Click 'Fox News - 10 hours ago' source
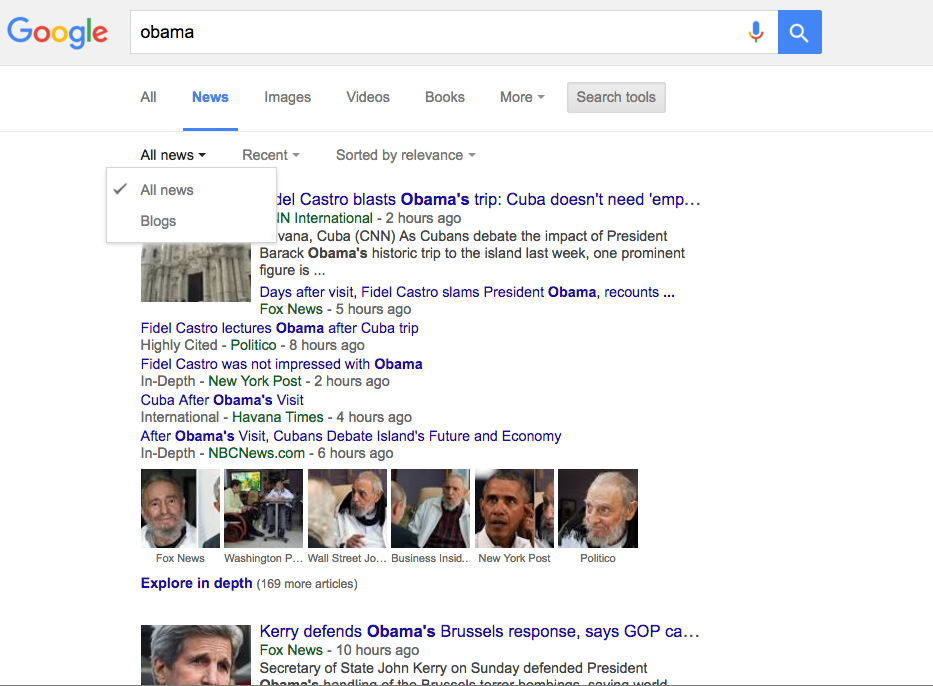Image resolution: width=933 pixels, height=686 pixels. tap(339, 650)
